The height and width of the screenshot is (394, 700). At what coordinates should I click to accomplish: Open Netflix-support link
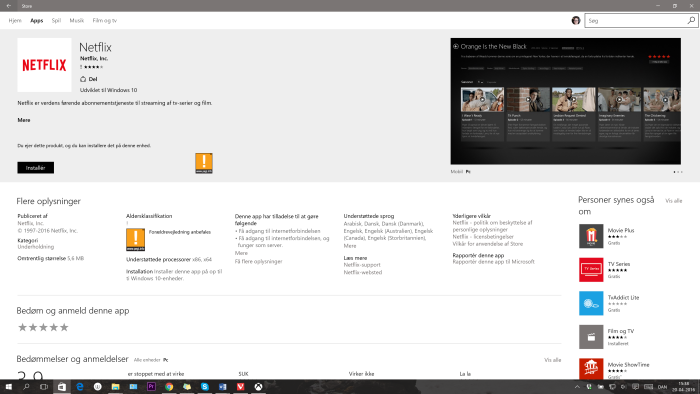pyautogui.click(x=362, y=265)
